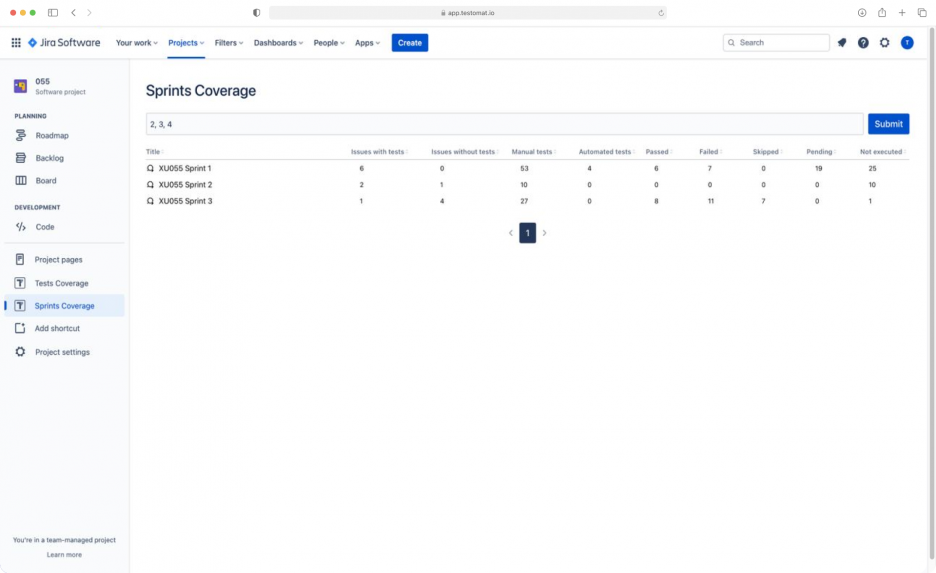The width and height of the screenshot is (936, 573).
Task: Click the Learn more link
Action: click(x=64, y=554)
